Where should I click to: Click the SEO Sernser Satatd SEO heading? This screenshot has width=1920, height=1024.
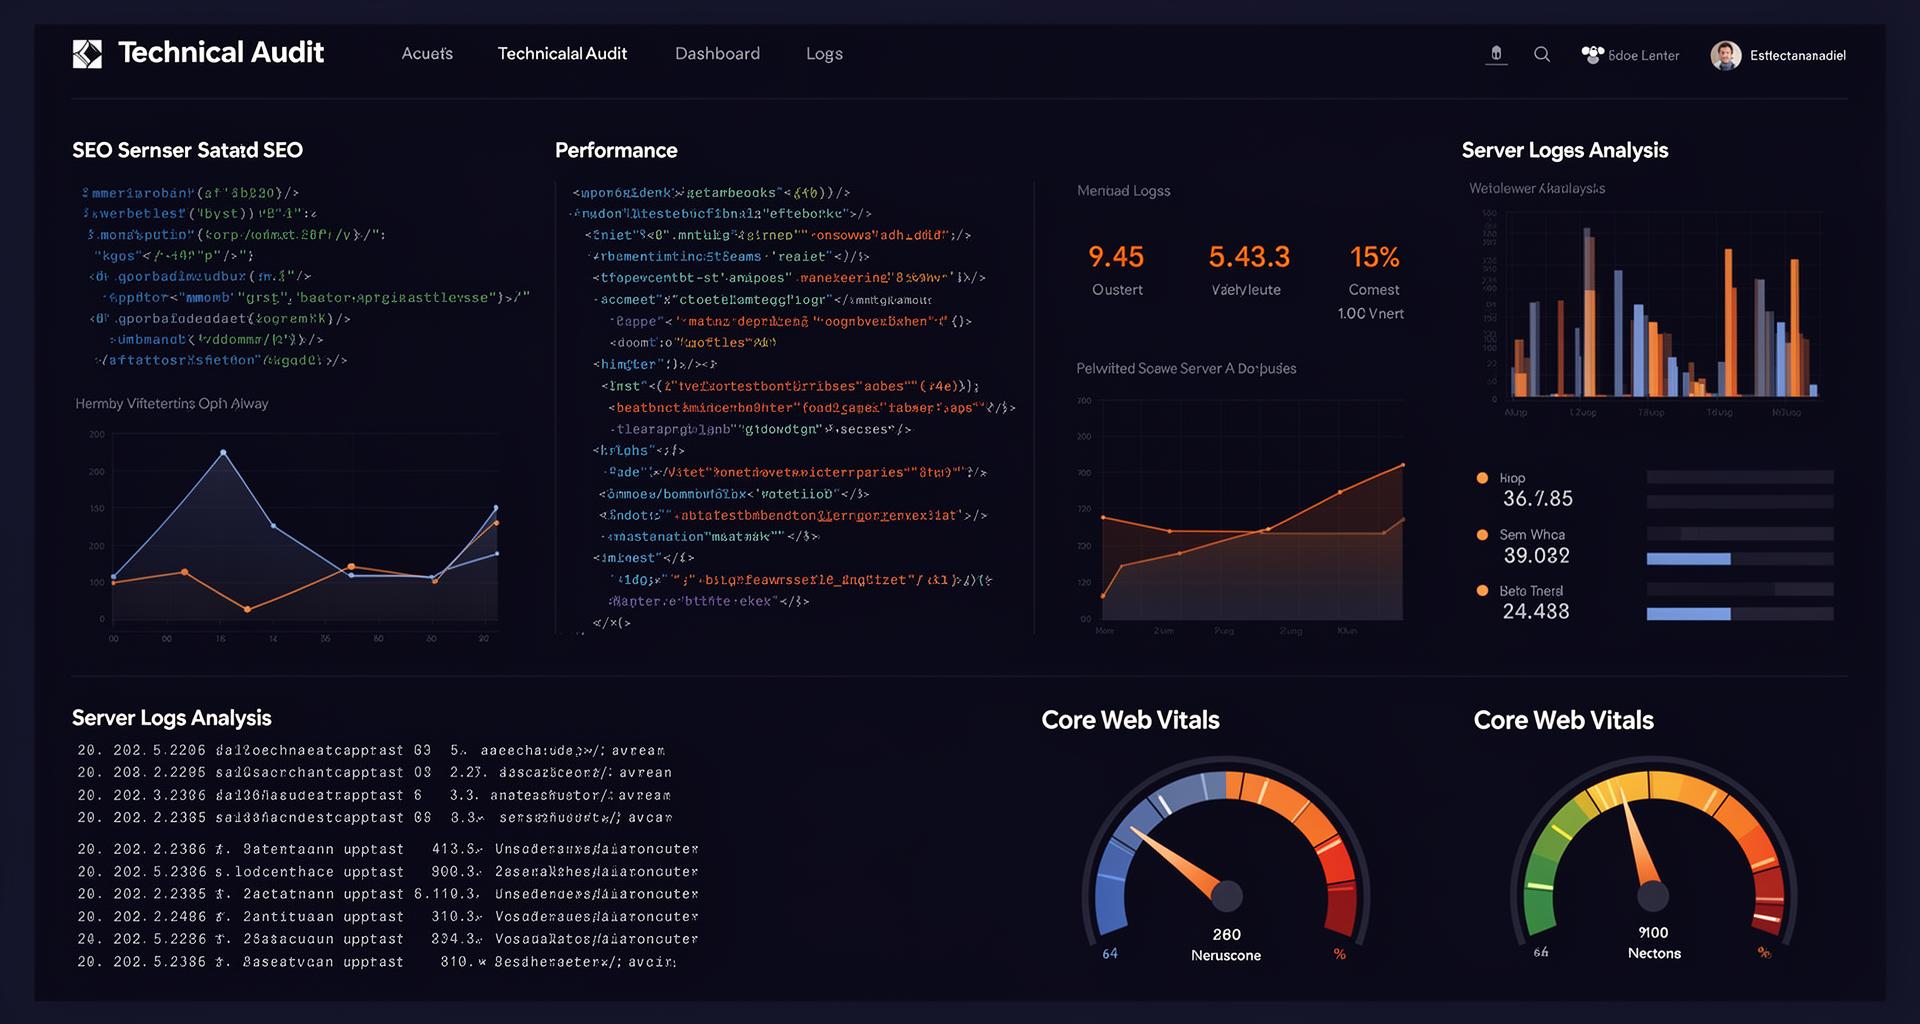point(187,151)
